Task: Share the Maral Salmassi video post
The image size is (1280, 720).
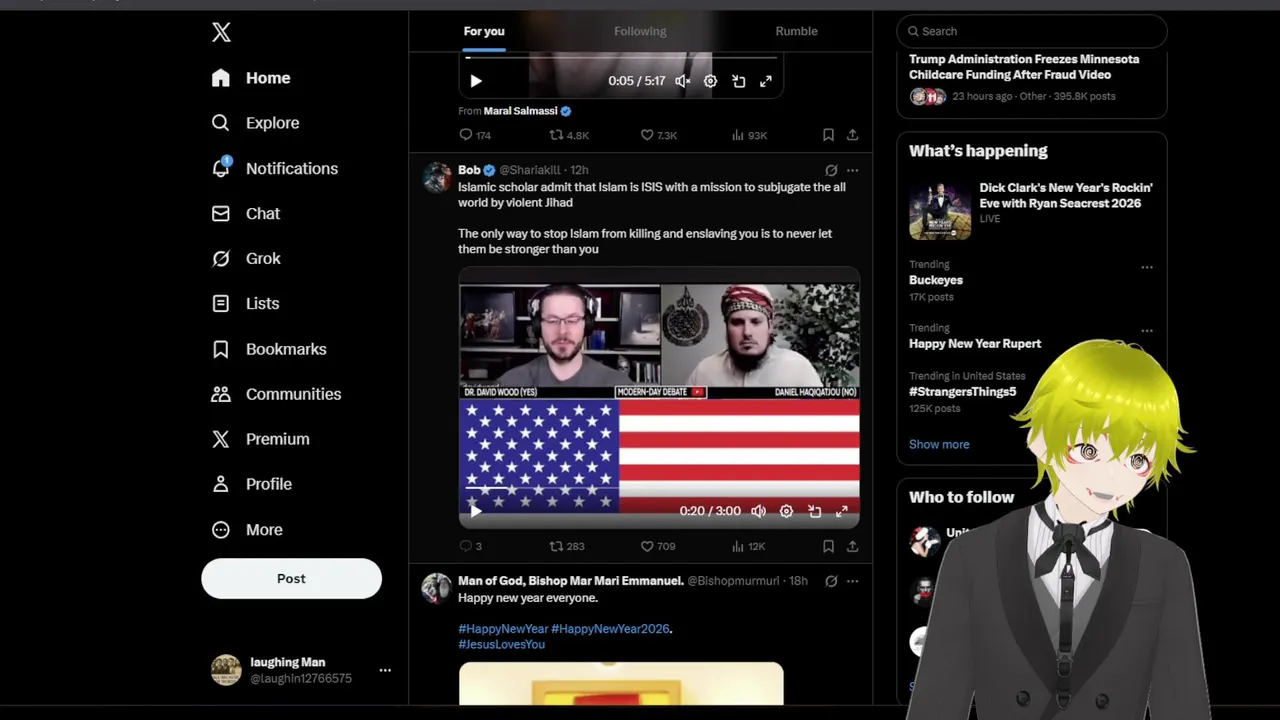Action: (x=852, y=135)
